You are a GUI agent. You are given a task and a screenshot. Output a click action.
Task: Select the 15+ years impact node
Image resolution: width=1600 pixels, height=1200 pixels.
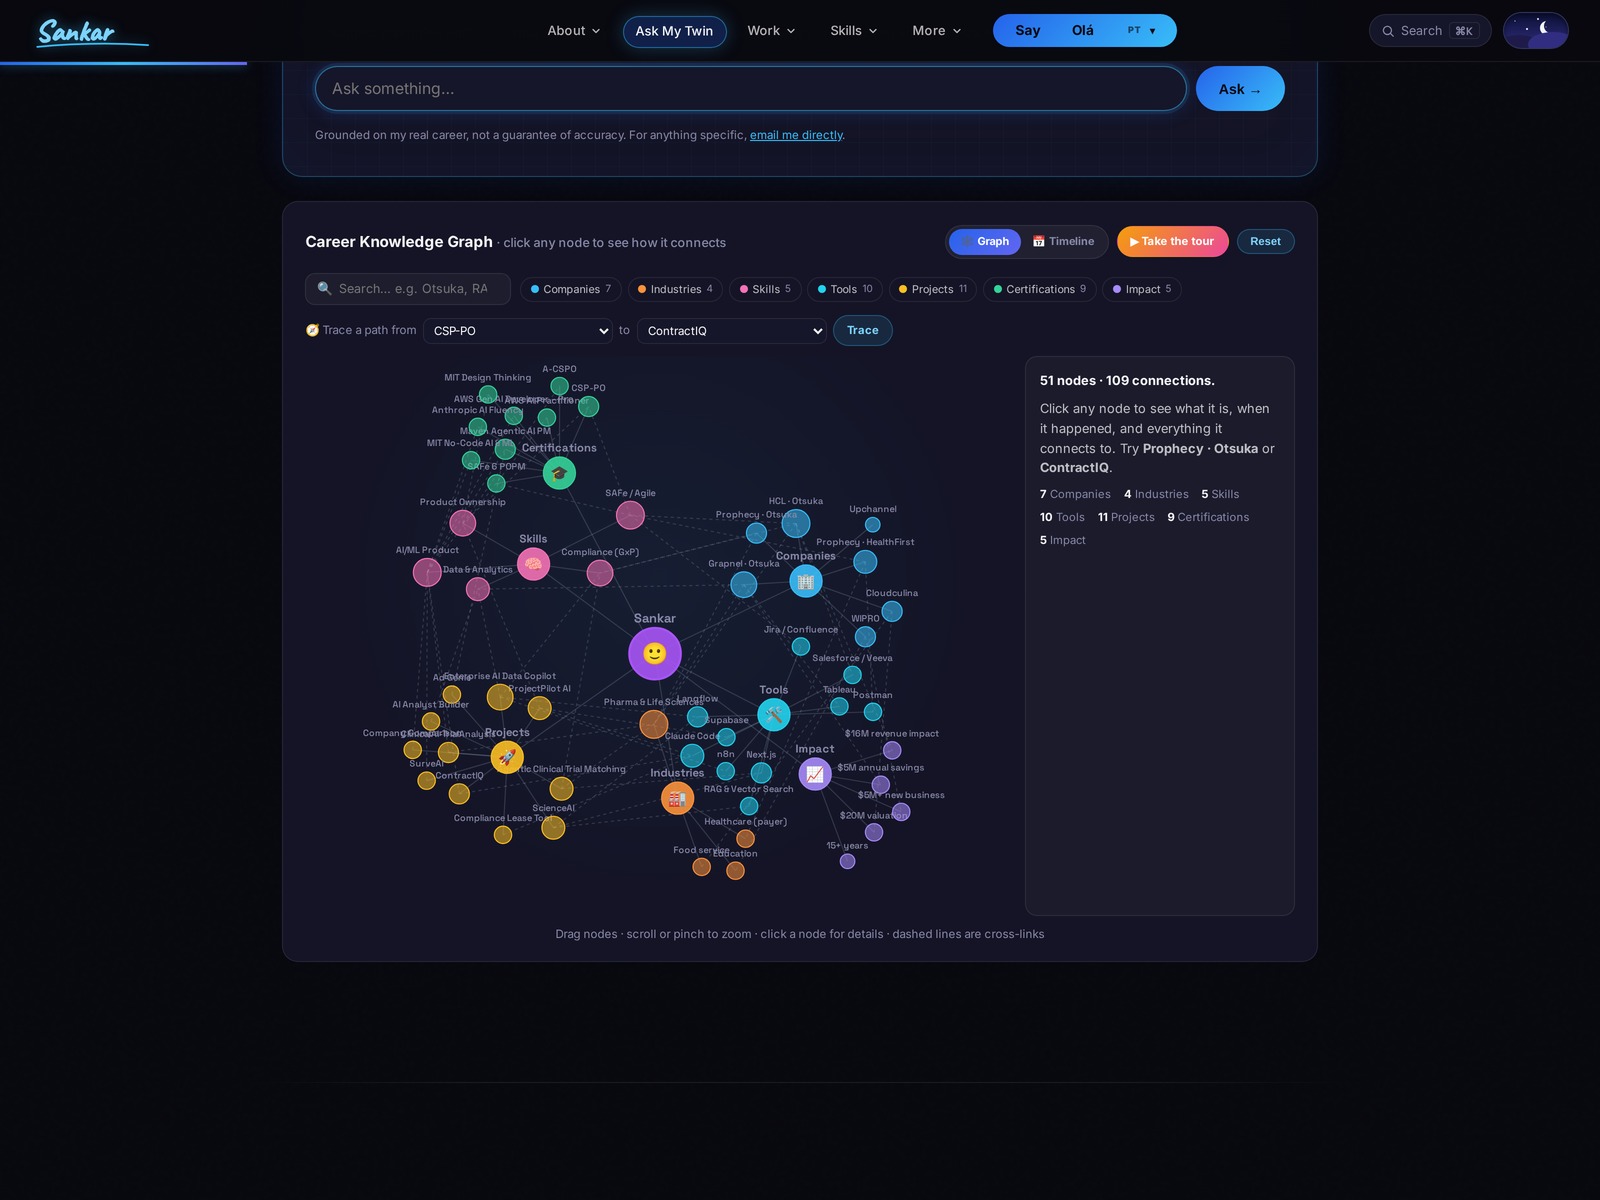tap(848, 861)
